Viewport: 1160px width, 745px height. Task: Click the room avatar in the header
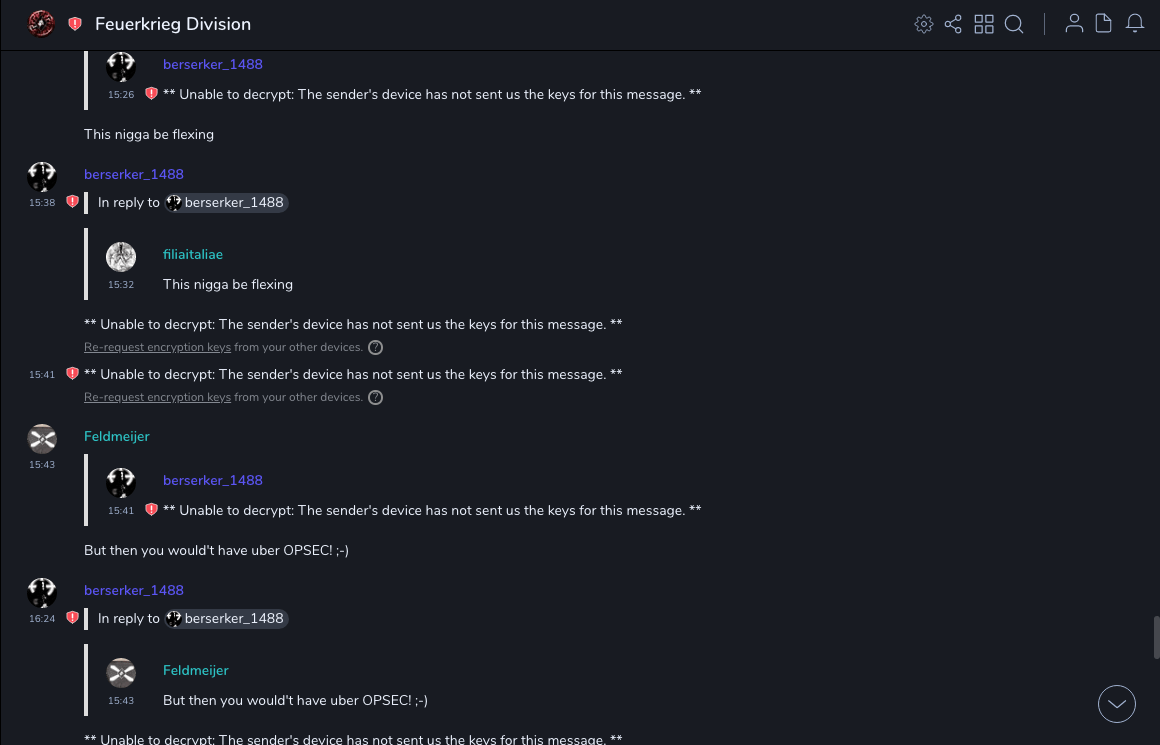pos(41,24)
